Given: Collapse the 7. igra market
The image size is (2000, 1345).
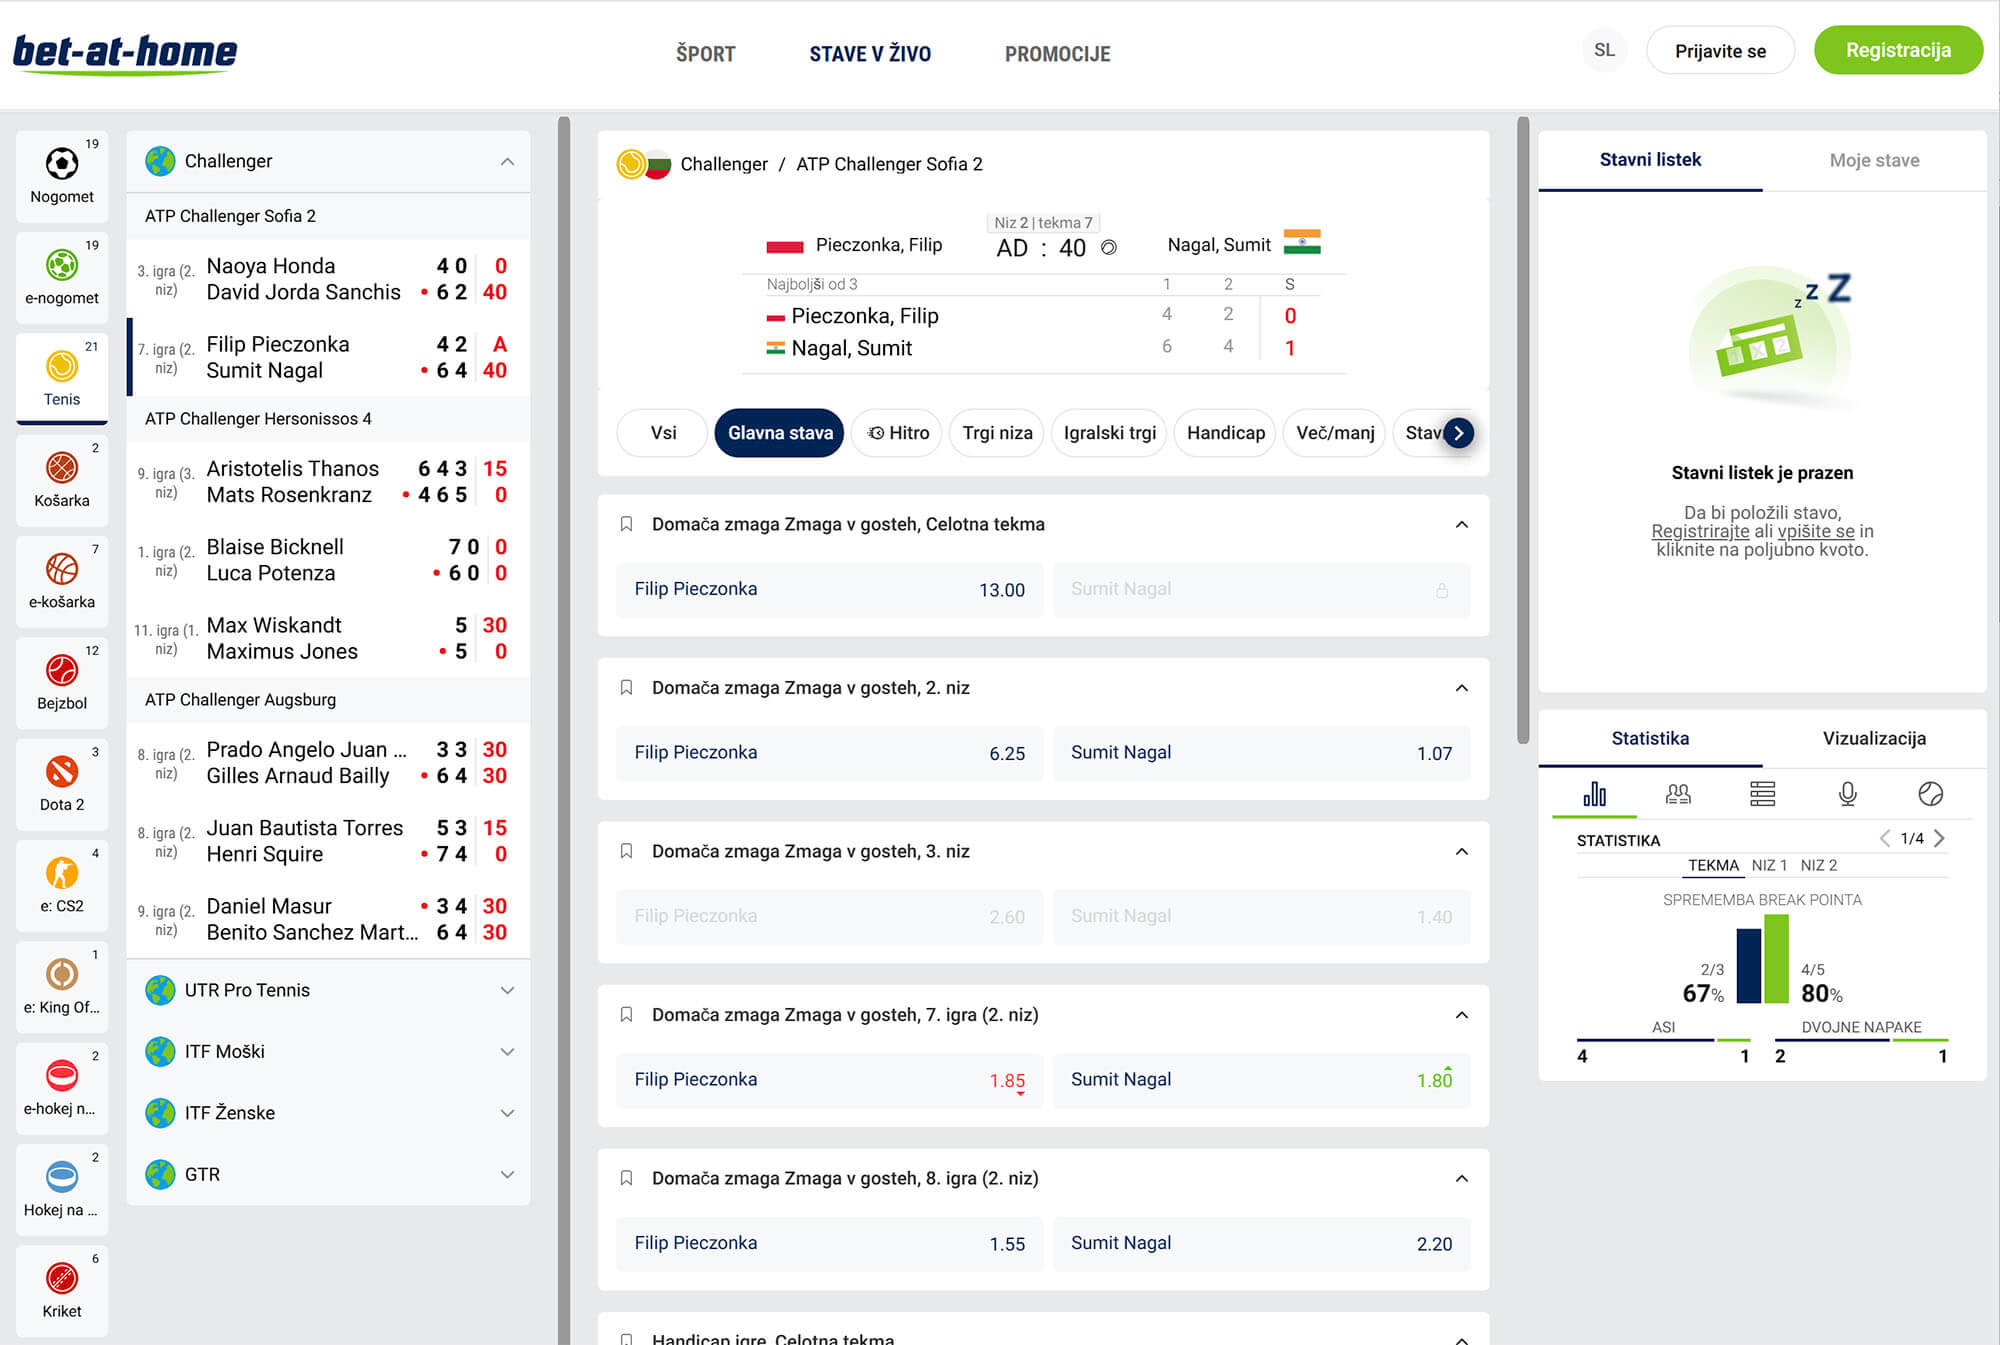Looking at the screenshot, I should click(x=1462, y=1015).
